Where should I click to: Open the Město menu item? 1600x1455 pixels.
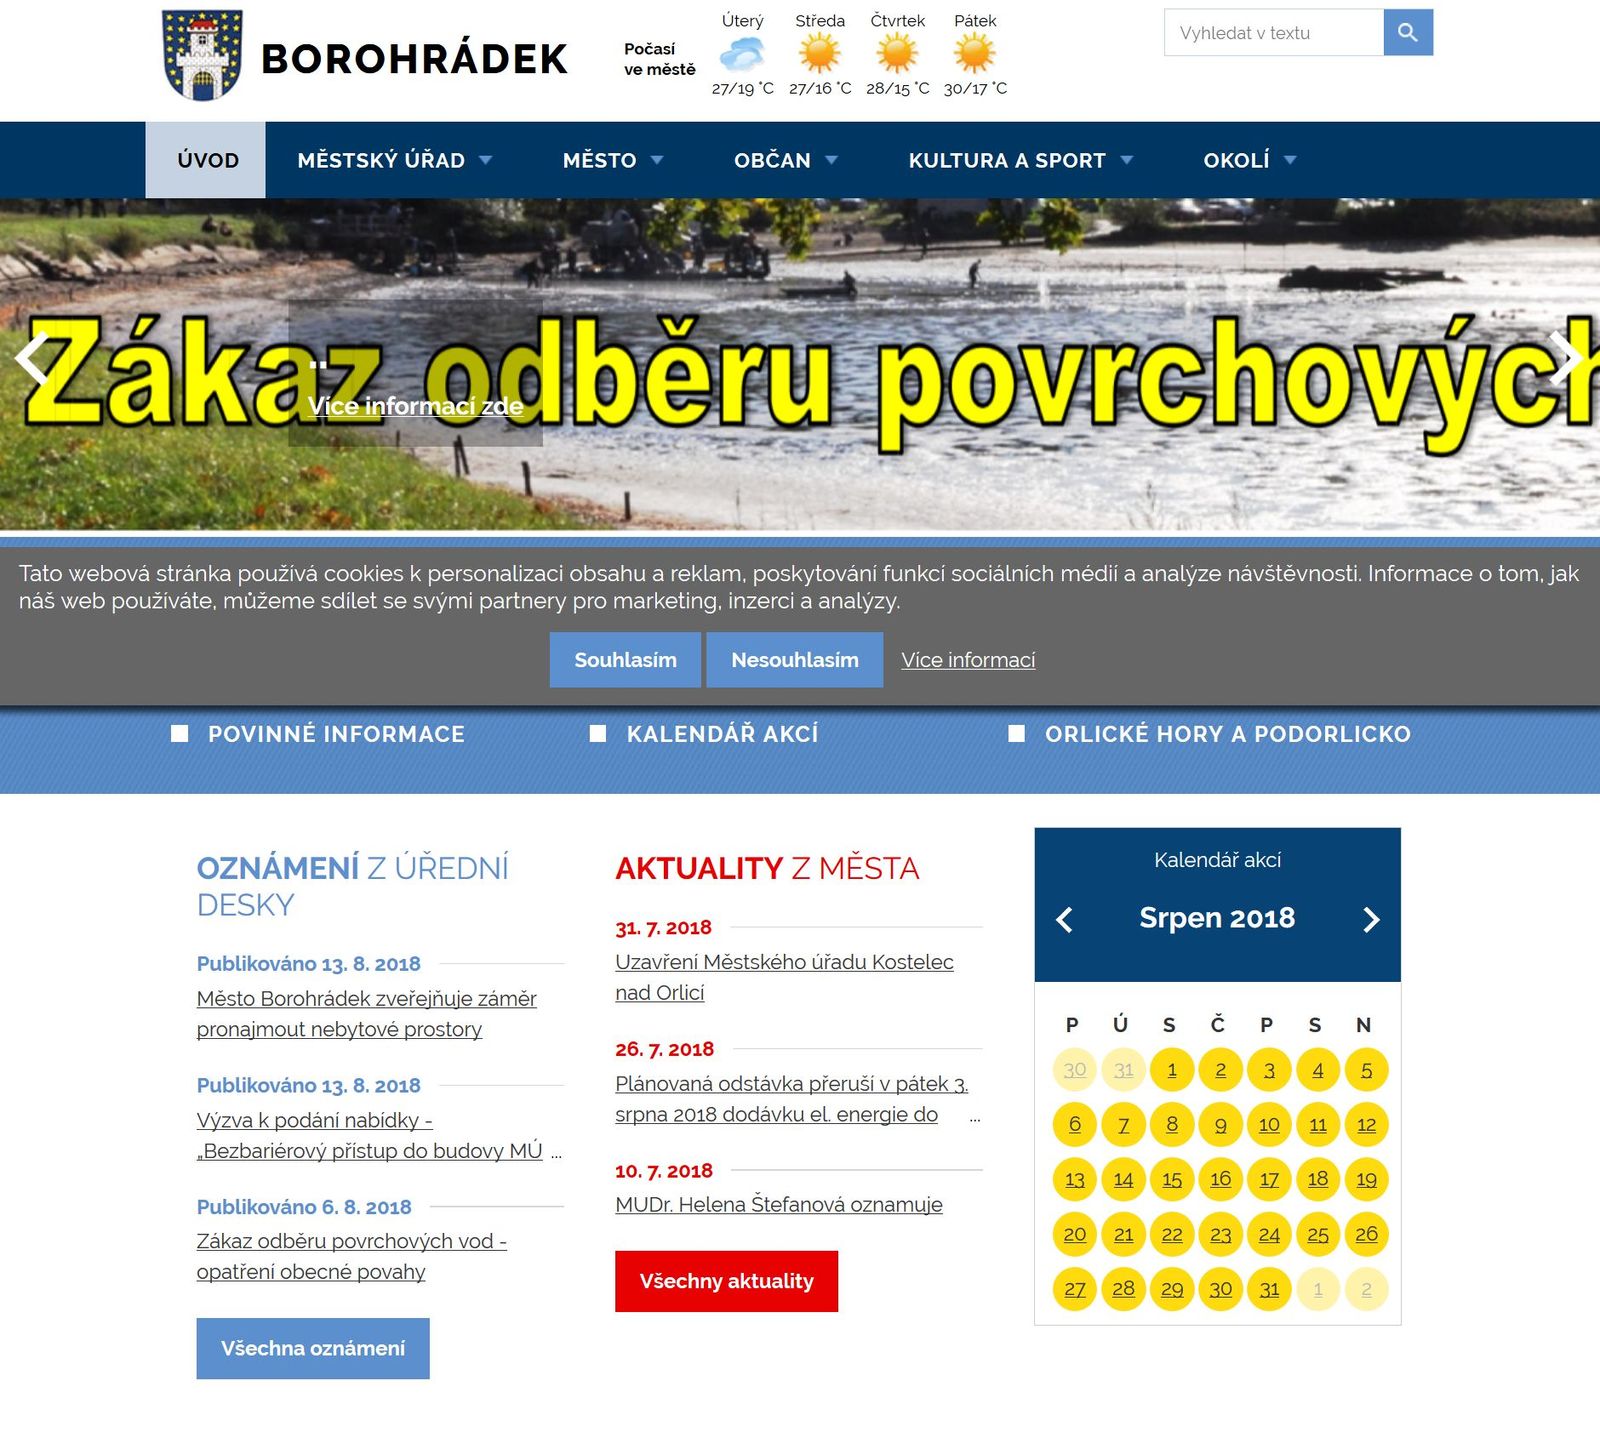[x=600, y=160]
